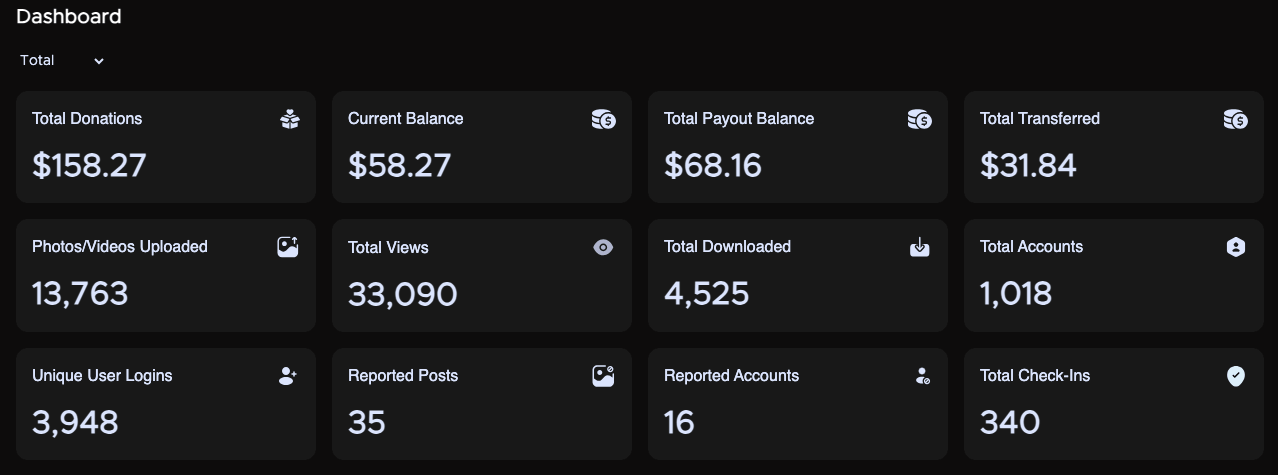Screen dimensions: 1278x475
Task: Click the 1,018 Total Accounts value
Action: pyautogui.click(x=1016, y=293)
